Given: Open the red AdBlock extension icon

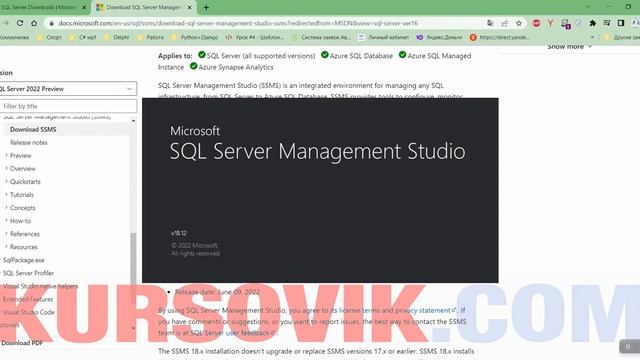Looking at the screenshot, I should click(536, 23).
